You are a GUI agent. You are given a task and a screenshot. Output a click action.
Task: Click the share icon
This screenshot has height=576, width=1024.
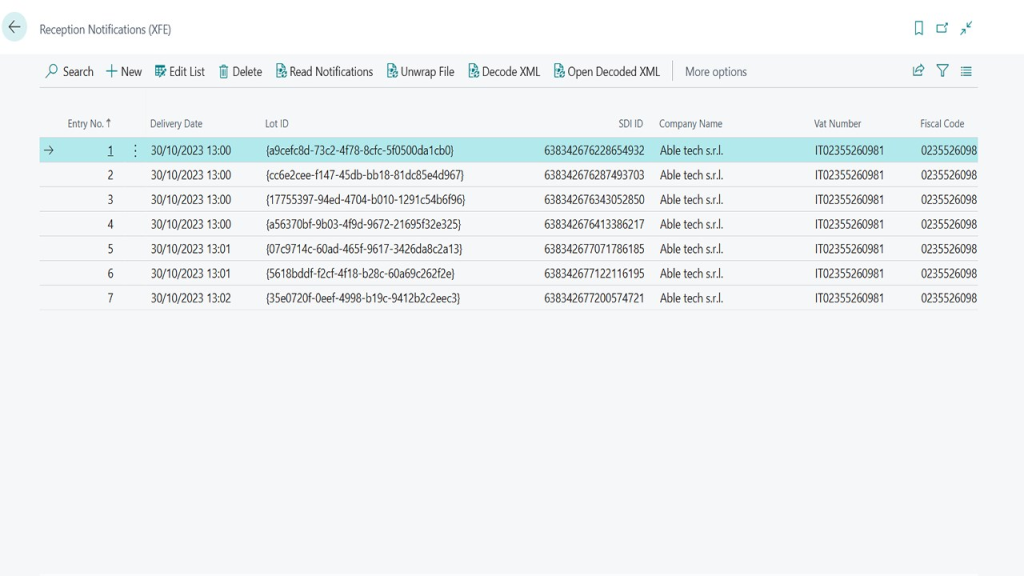pyautogui.click(x=918, y=71)
